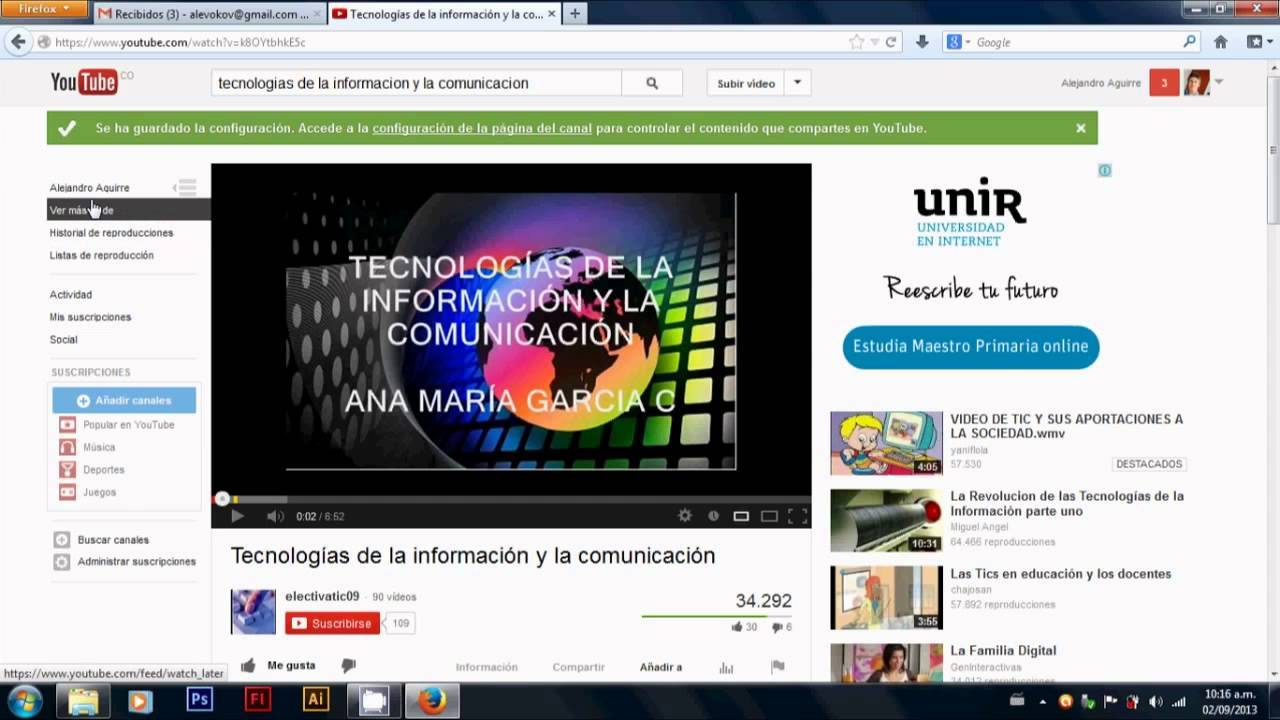The width and height of the screenshot is (1280, 720).
Task: Open the Compartir tab below video
Action: click(x=578, y=667)
